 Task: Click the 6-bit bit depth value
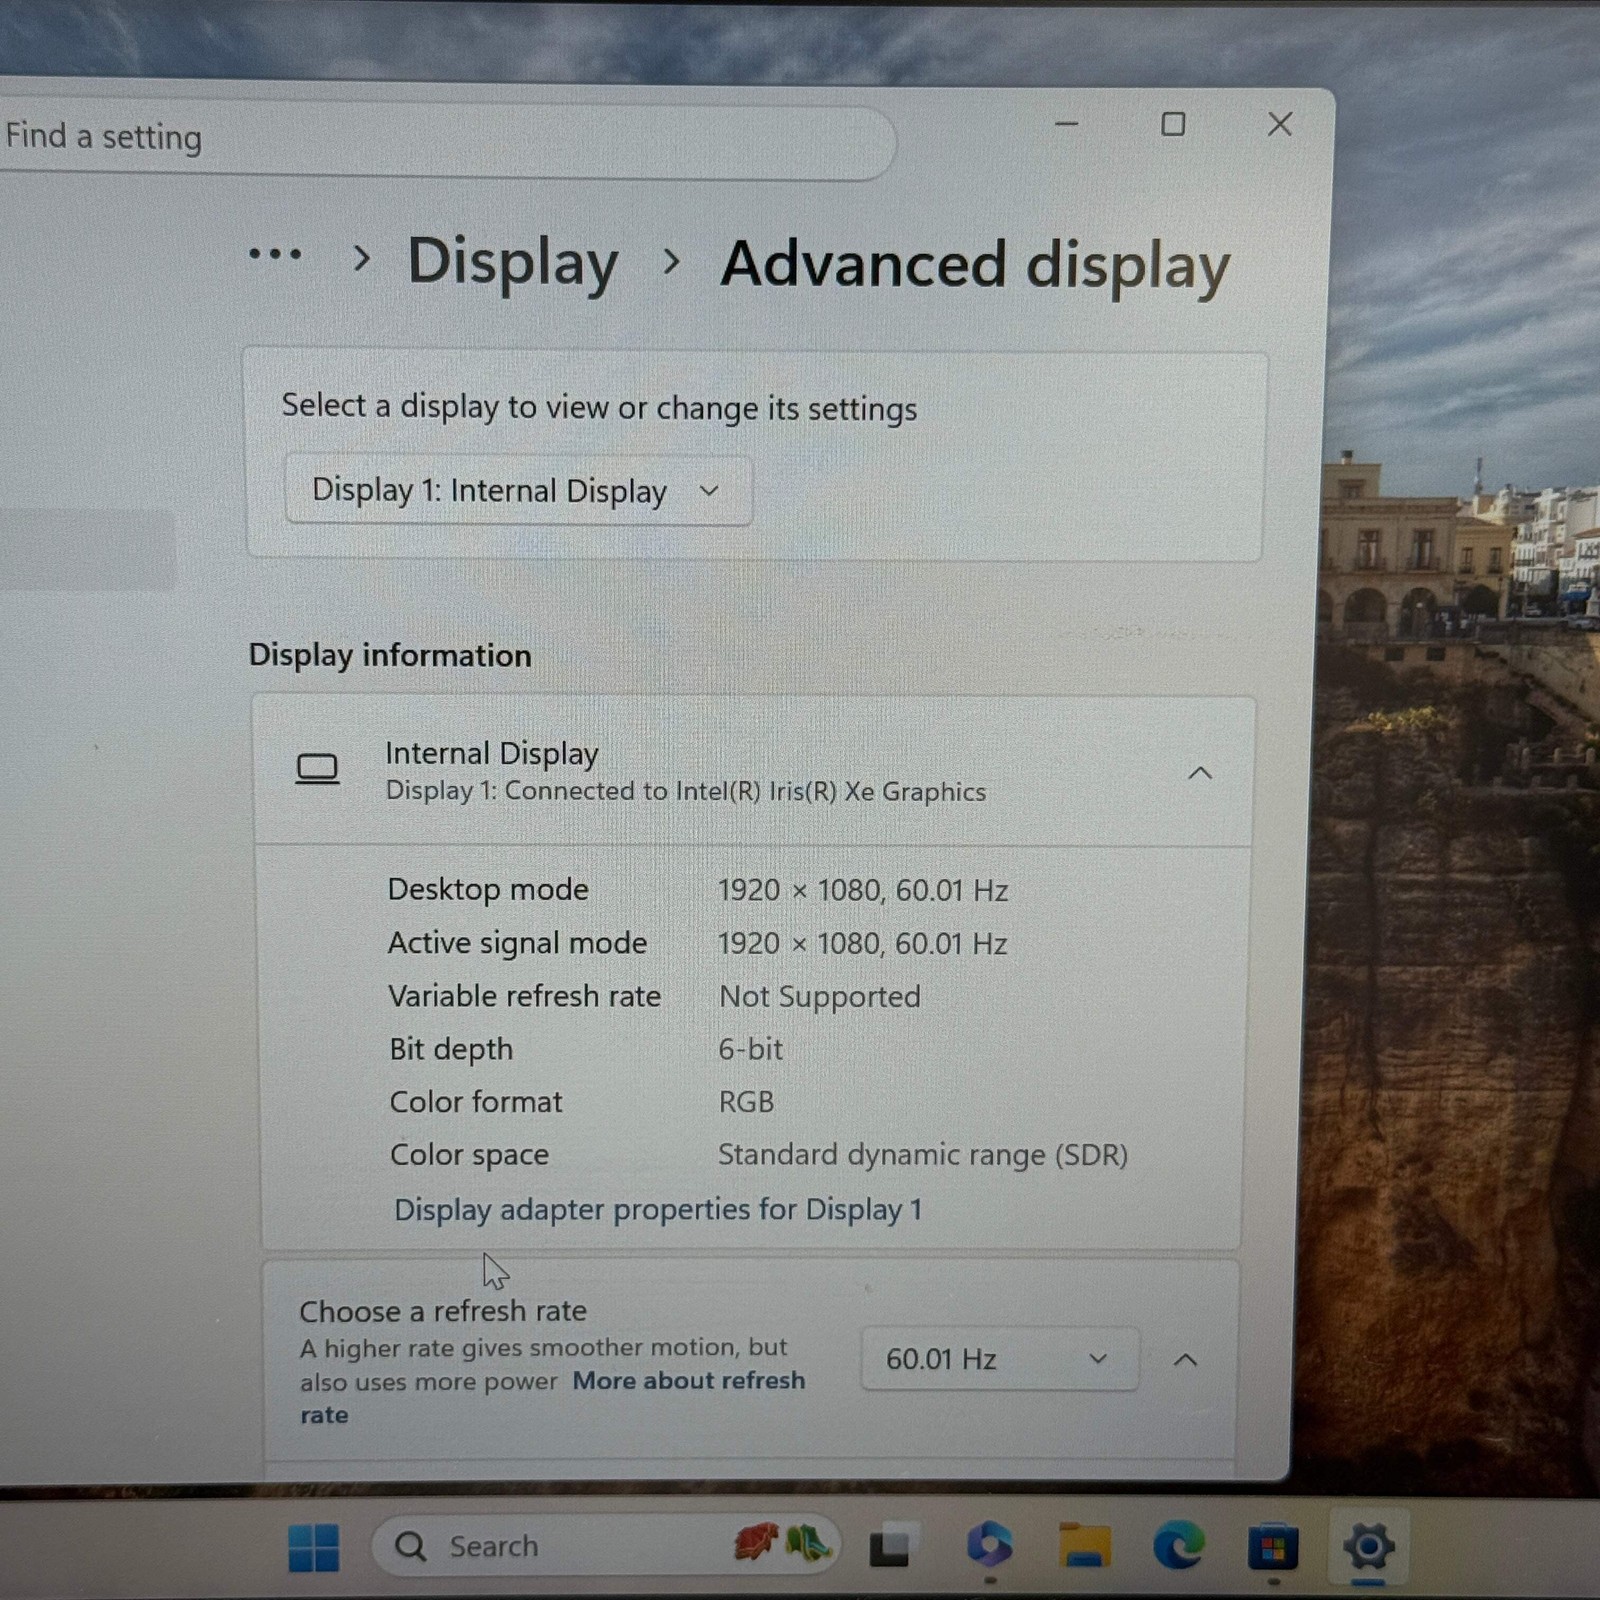pos(750,1049)
